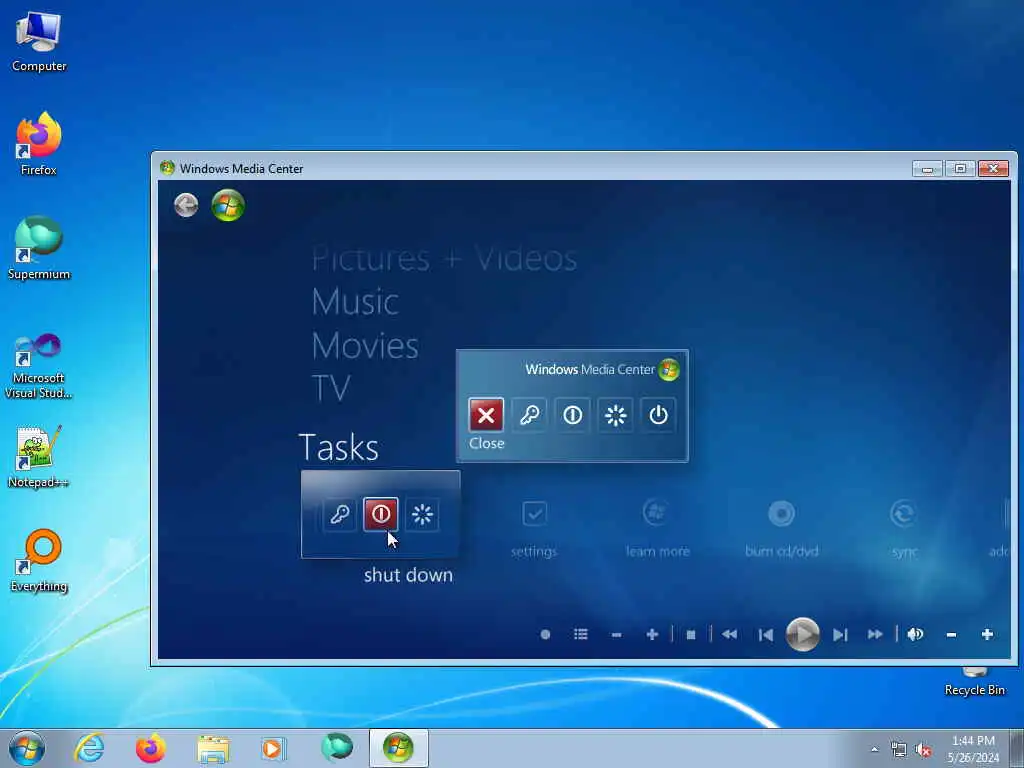
Task: Click the record button in transport bar
Action: [545, 634]
